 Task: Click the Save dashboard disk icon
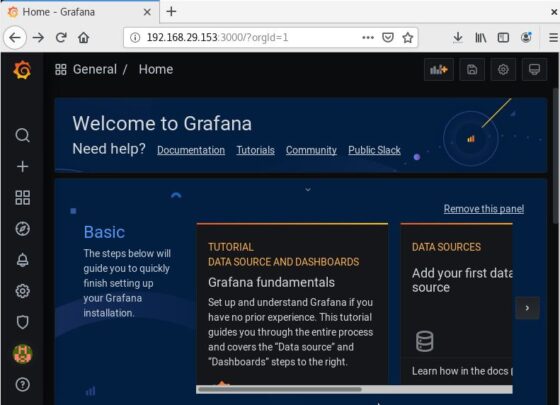point(472,69)
